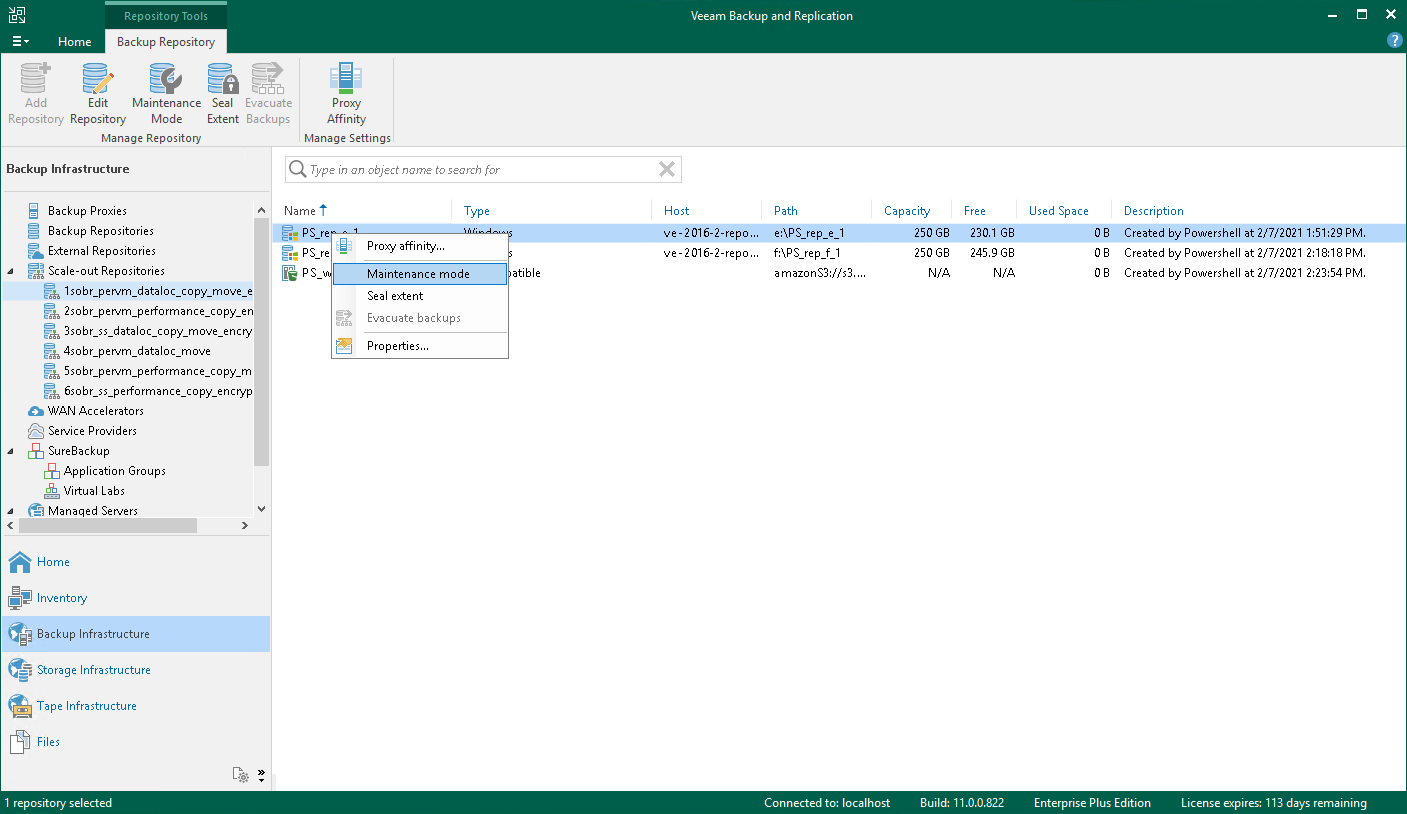
Task: Choose Properties... from the context menu
Action: [x=420, y=346]
